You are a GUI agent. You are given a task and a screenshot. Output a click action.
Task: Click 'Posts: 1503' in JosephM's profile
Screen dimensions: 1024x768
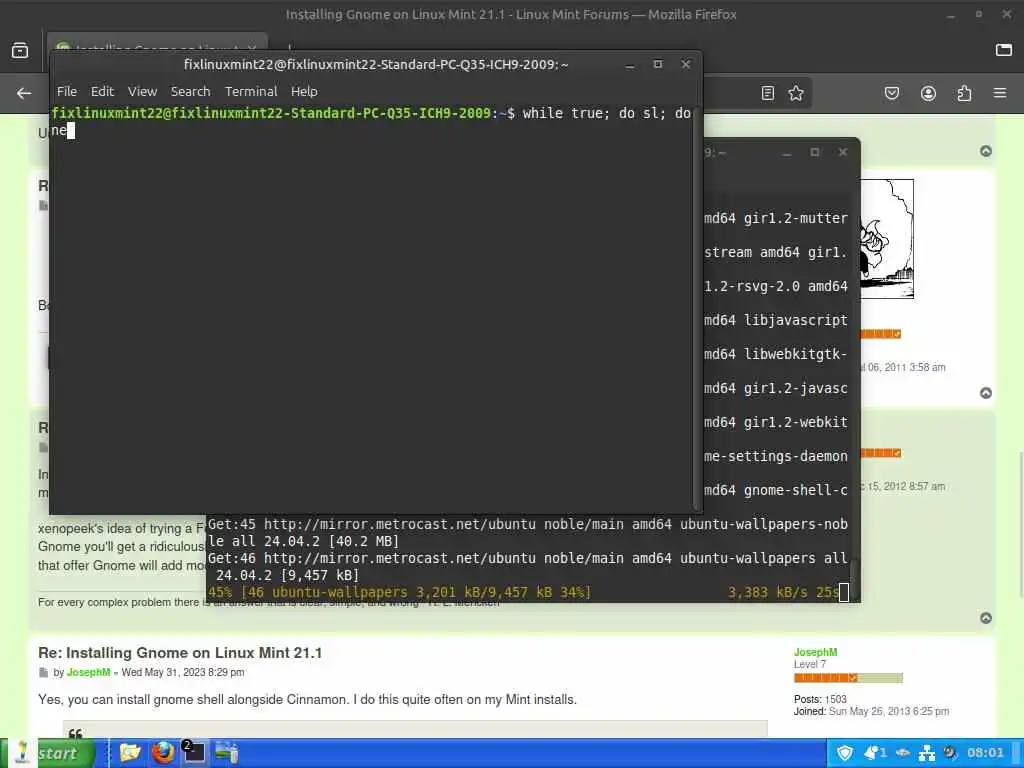[x=820, y=699]
